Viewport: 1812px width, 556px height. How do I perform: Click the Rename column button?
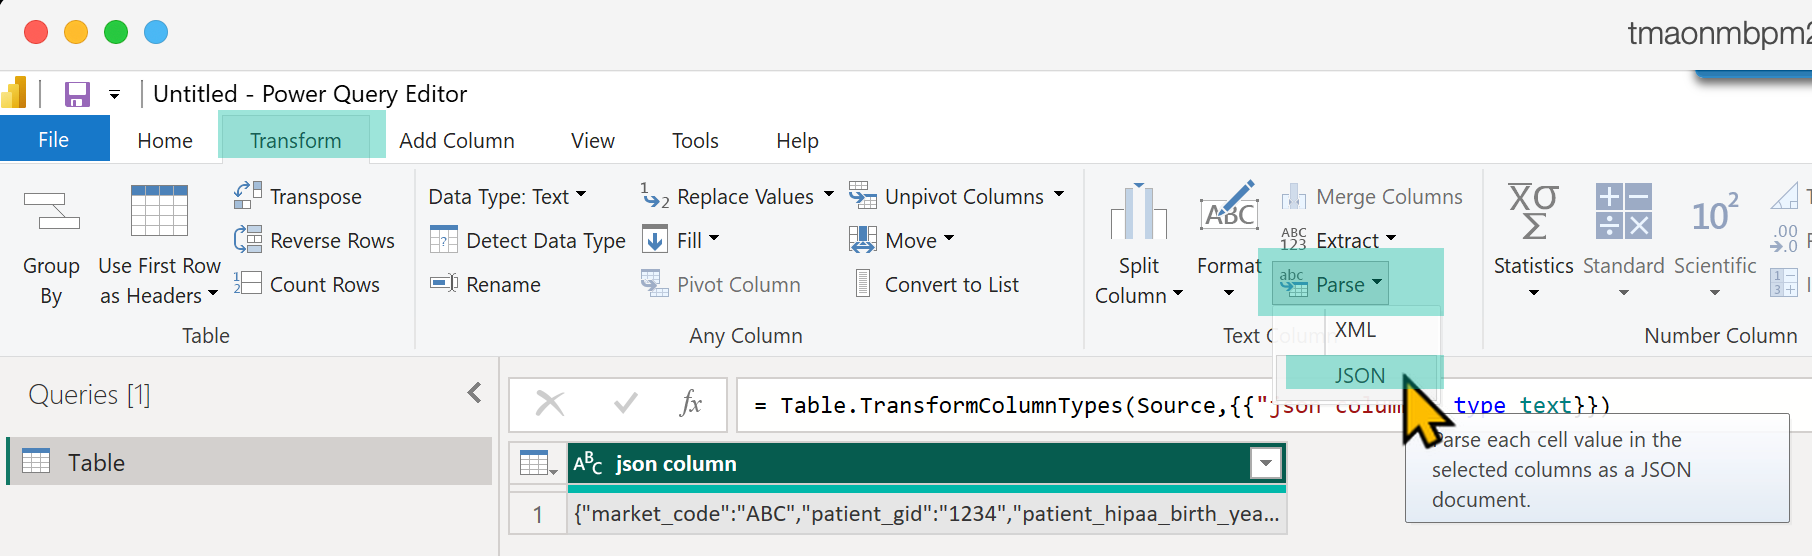coord(485,284)
